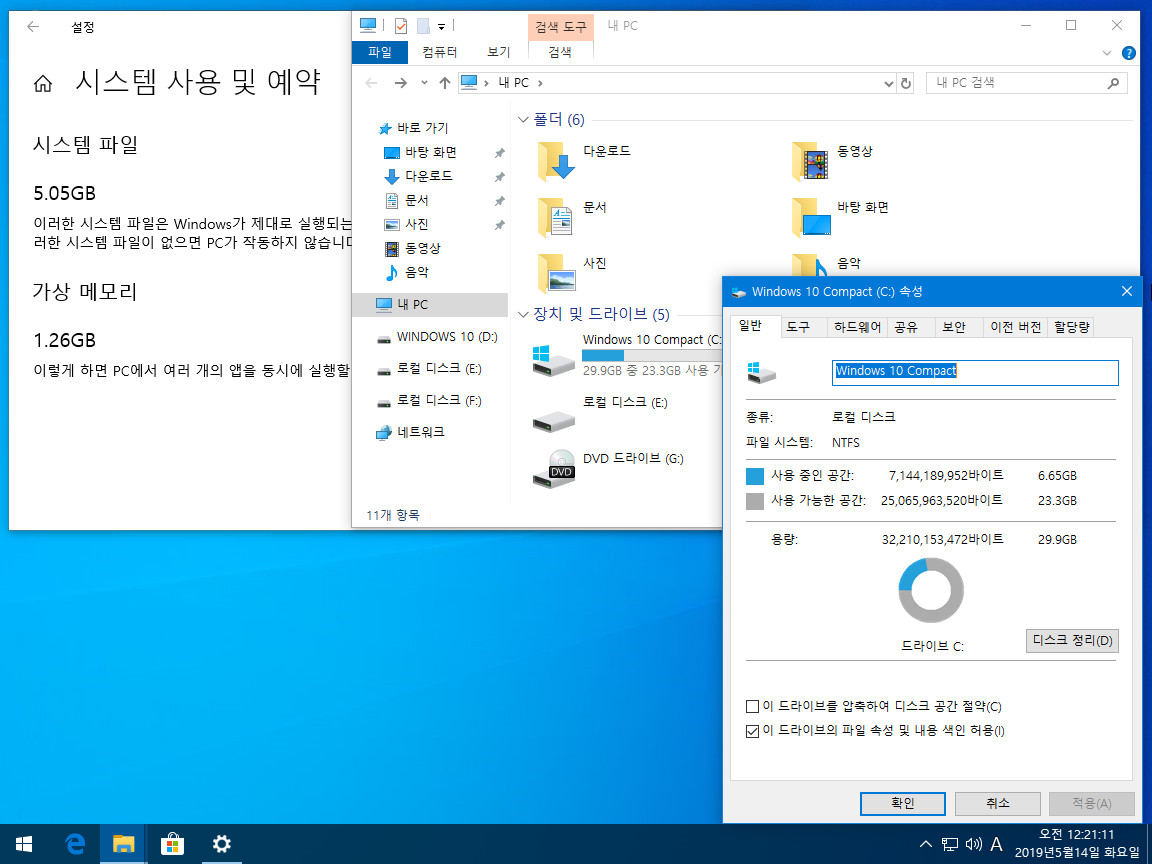Open the 보기 ribbon tab
Viewport: 1152px width, 864px height.
pos(498,52)
